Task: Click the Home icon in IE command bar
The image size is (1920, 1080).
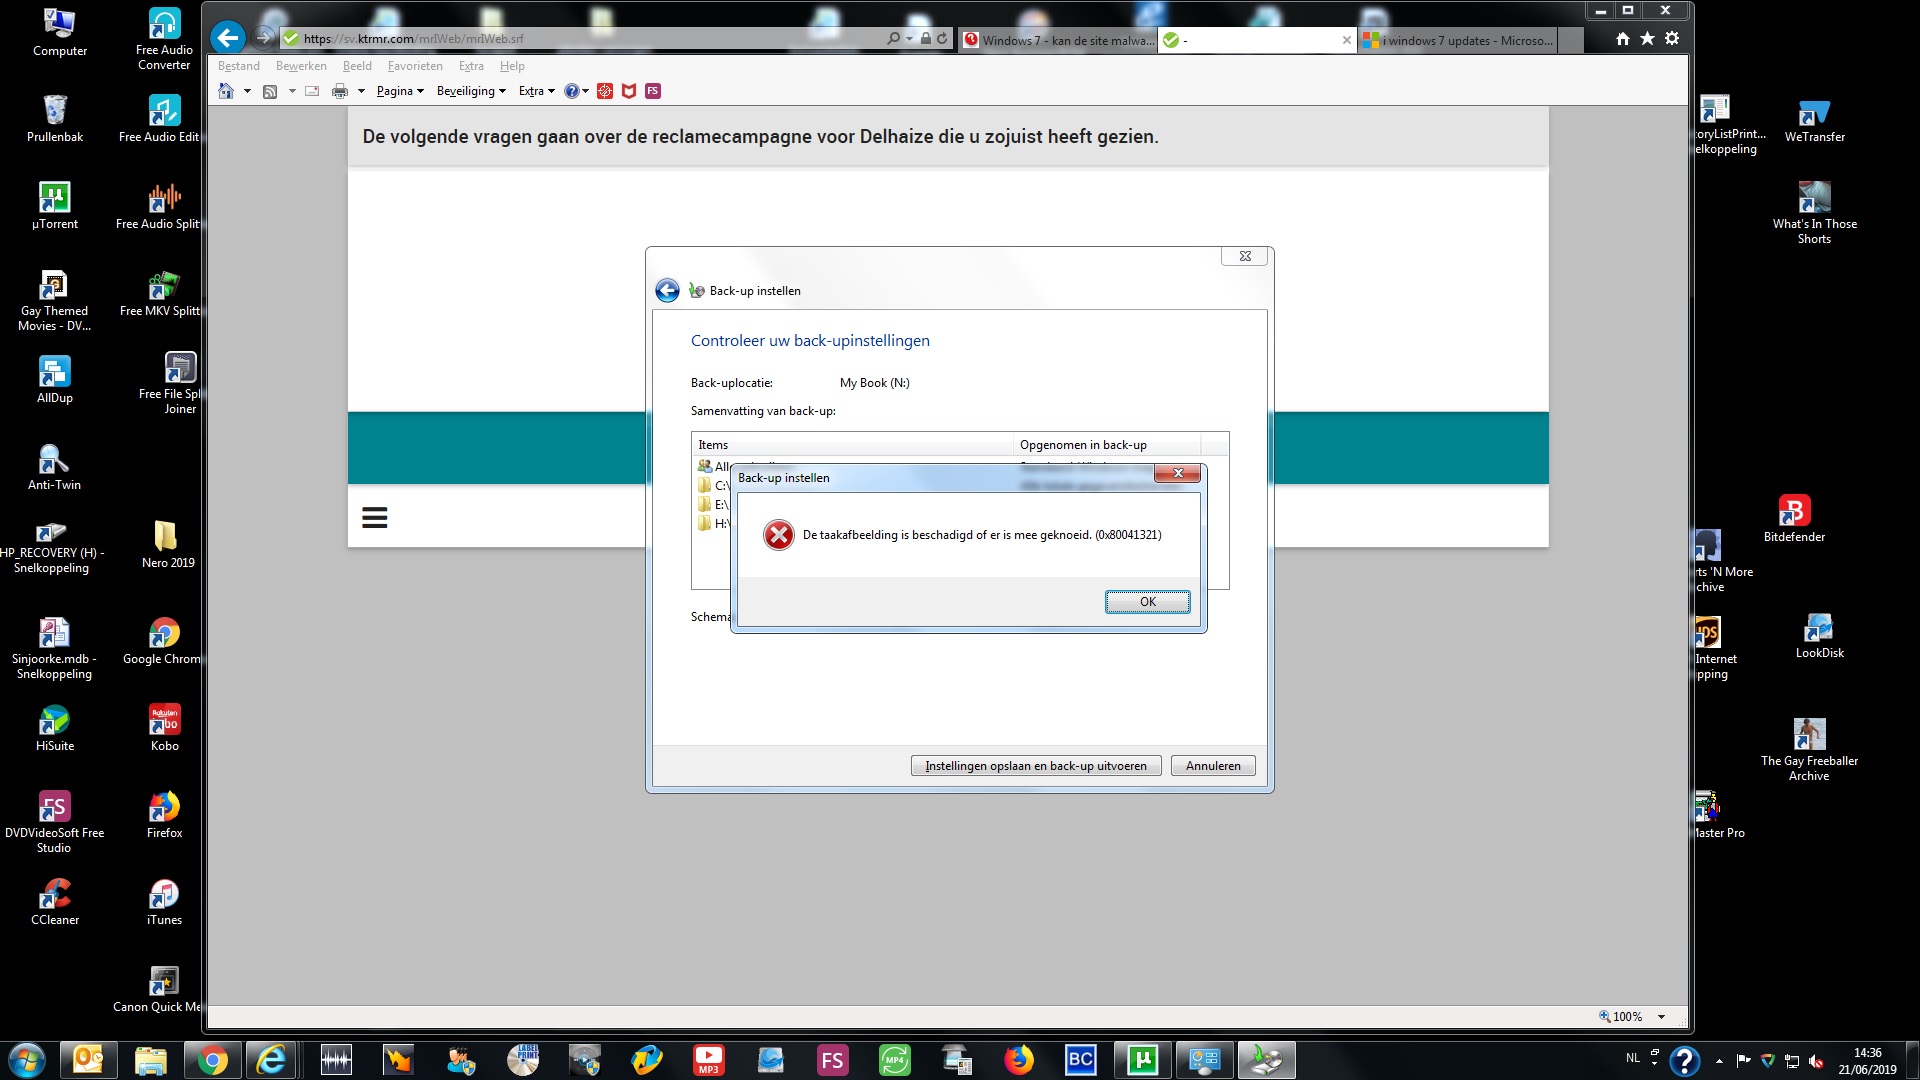Action: coord(226,91)
